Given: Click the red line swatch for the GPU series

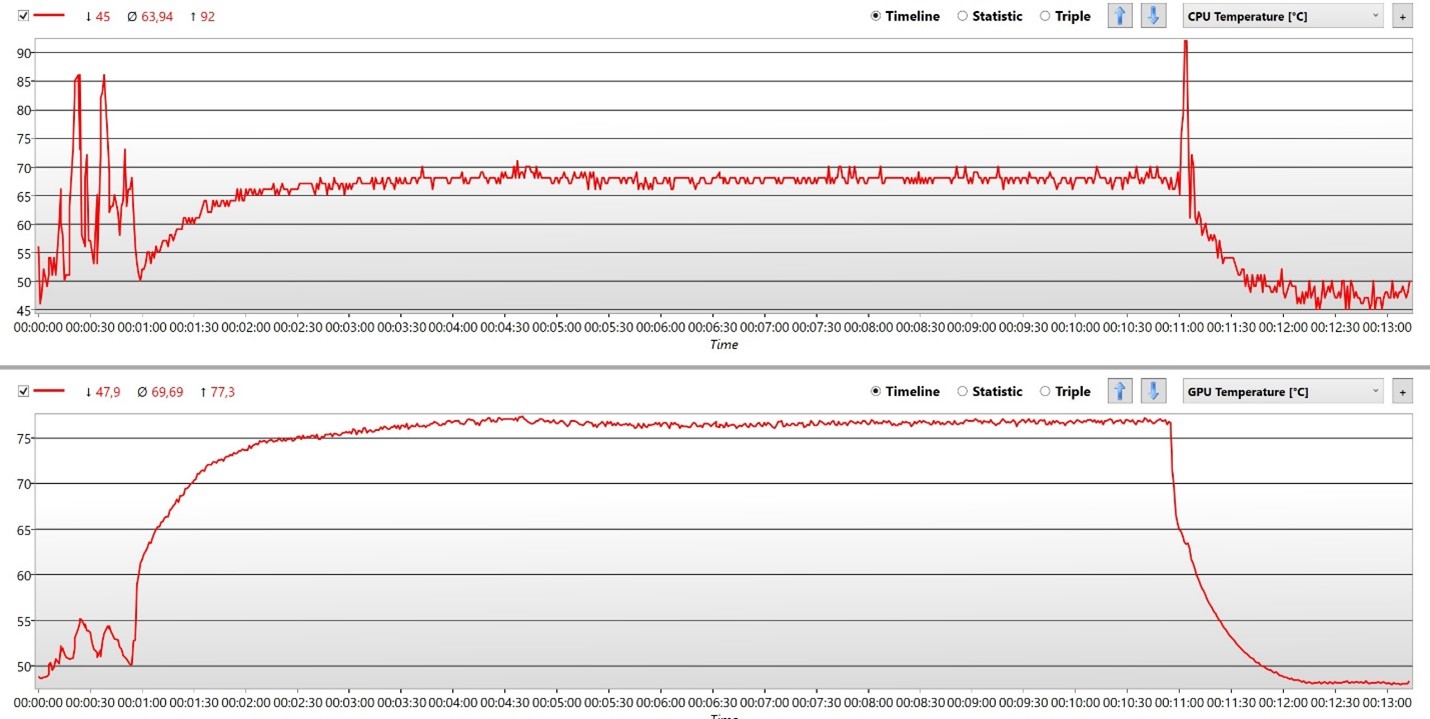Looking at the screenshot, I should tap(50, 391).
